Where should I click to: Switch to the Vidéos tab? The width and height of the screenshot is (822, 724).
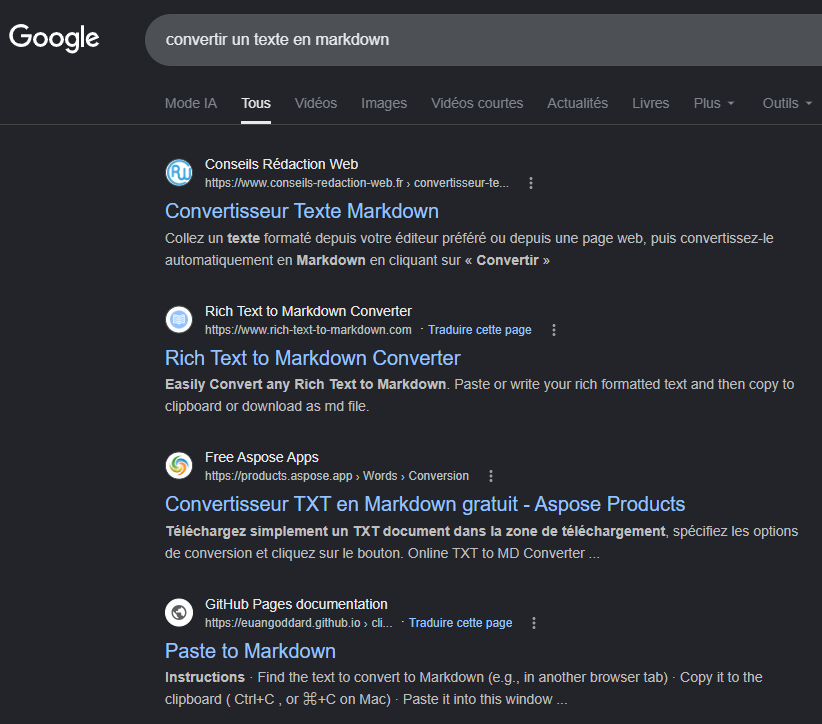coord(316,103)
